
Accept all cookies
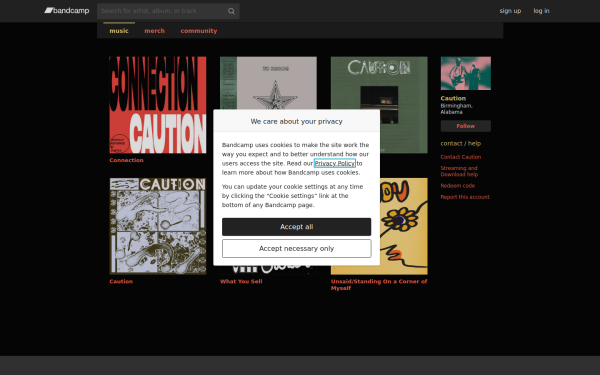coord(297,227)
